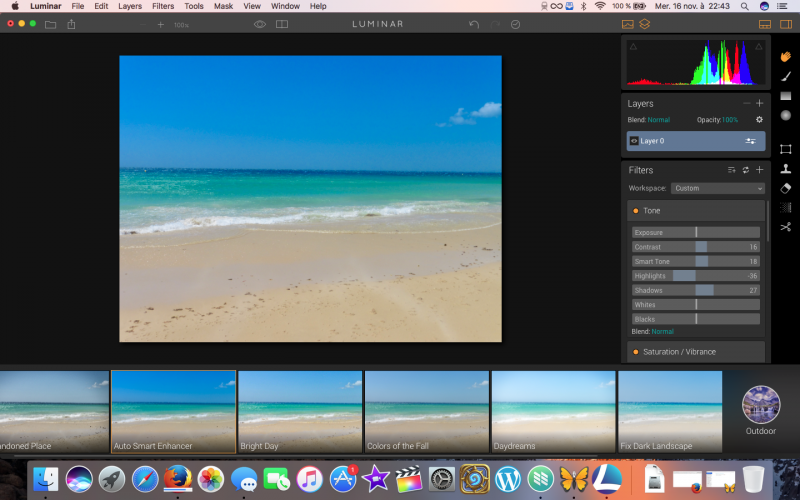Toggle the Tone filter on/off dot

click(x=636, y=211)
